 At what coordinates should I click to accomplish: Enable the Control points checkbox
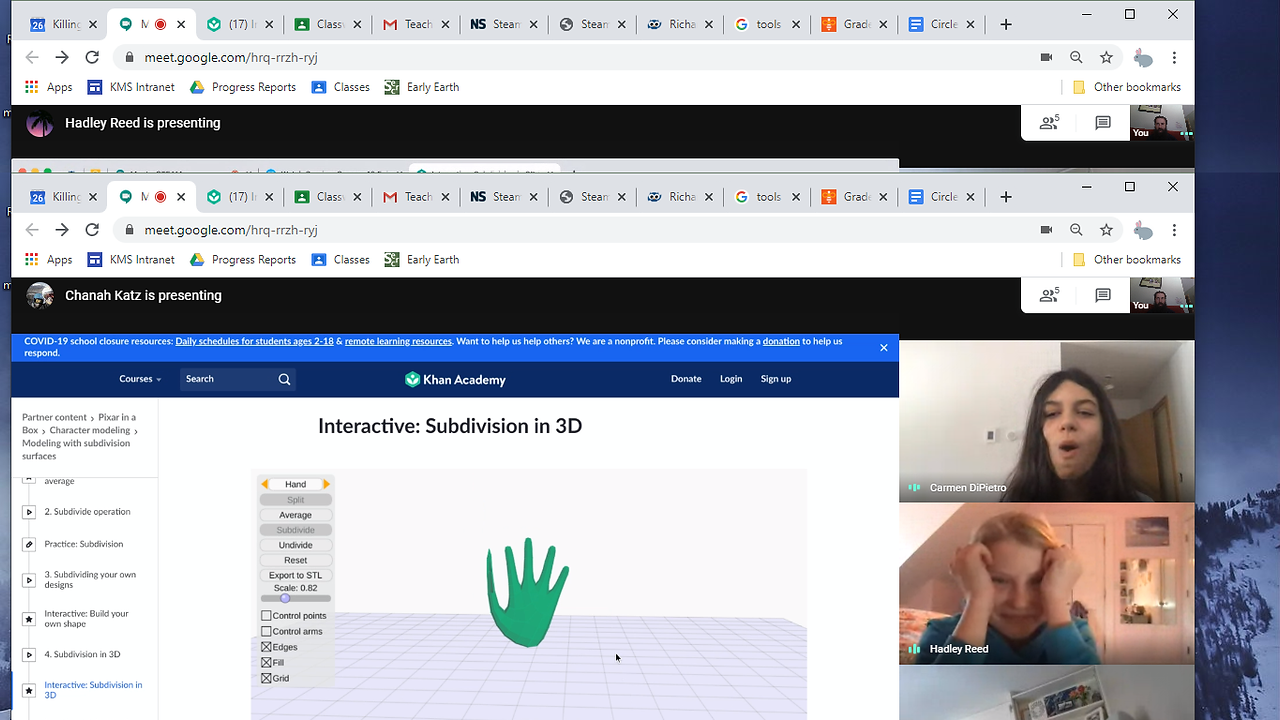(x=266, y=616)
